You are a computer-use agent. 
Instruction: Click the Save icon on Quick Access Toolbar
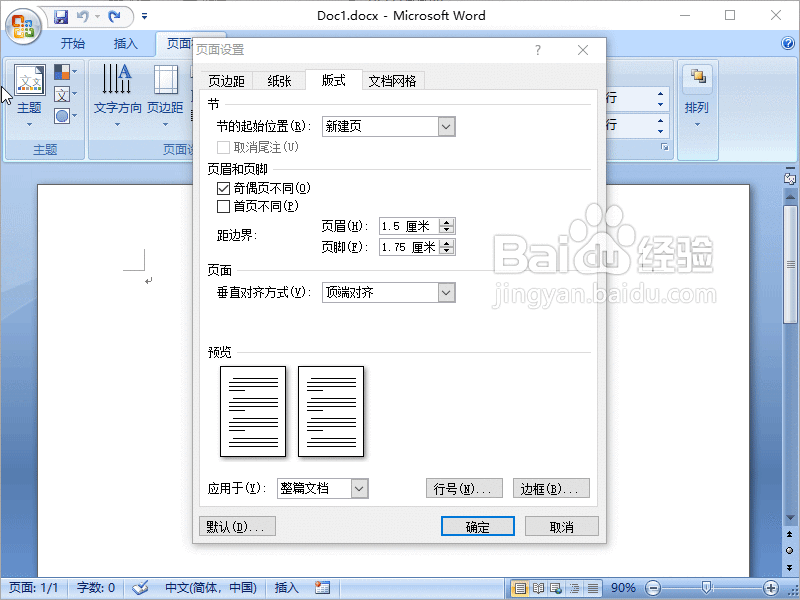(61, 16)
